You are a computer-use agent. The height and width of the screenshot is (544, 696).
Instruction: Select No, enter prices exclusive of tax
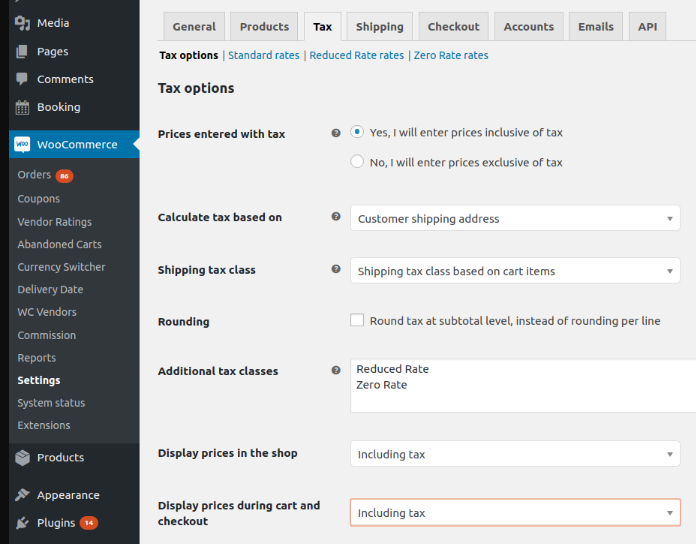point(357,161)
